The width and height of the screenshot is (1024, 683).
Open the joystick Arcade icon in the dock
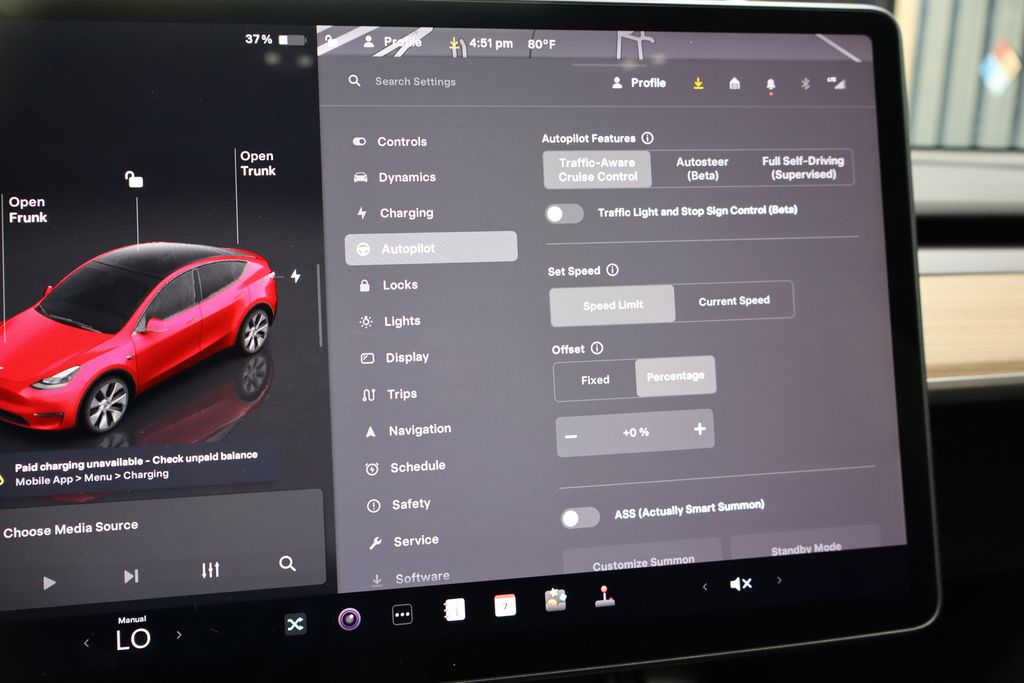click(x=604, y=597)
